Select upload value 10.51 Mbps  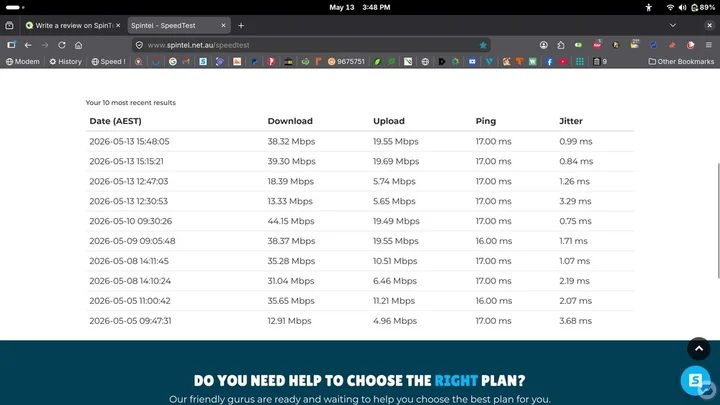click(395, 261)
